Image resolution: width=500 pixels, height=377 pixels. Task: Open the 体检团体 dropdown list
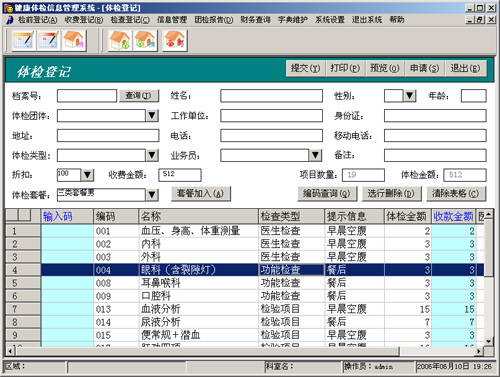pyautogui.click(x=152, y=116)
